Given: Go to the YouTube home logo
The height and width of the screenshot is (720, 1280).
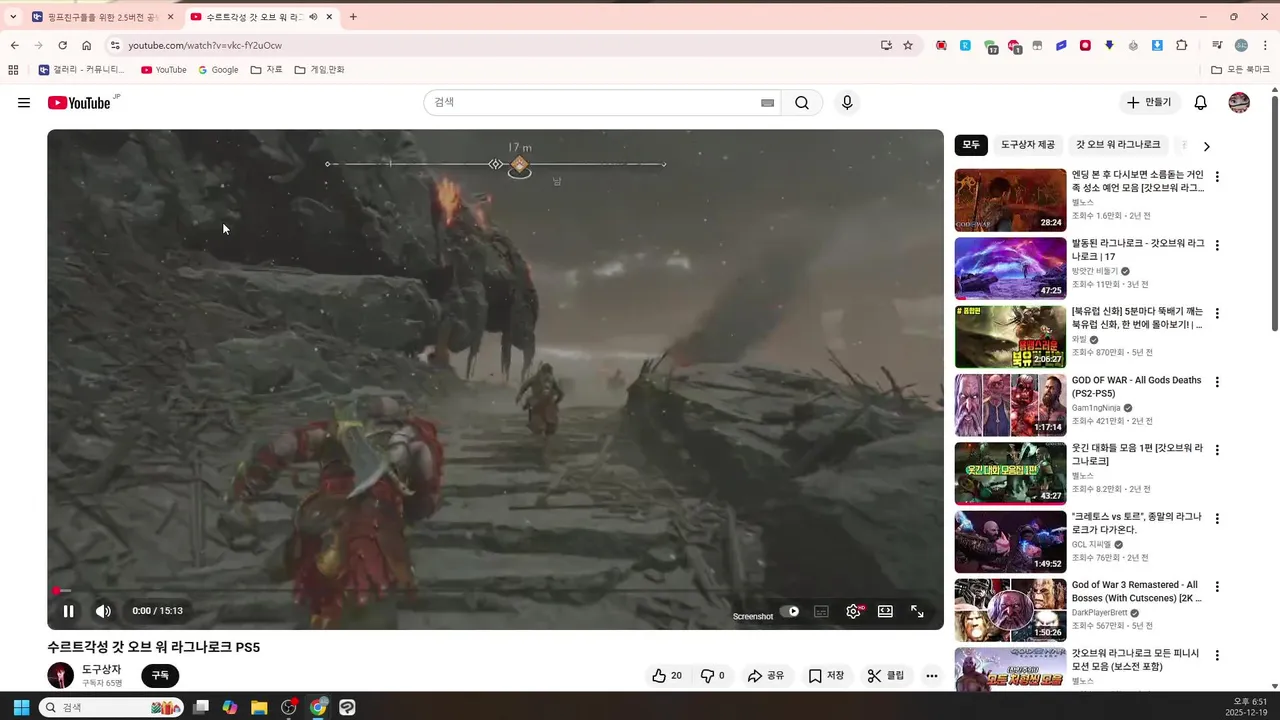Looking at the screenshot, I should [79, 103].
